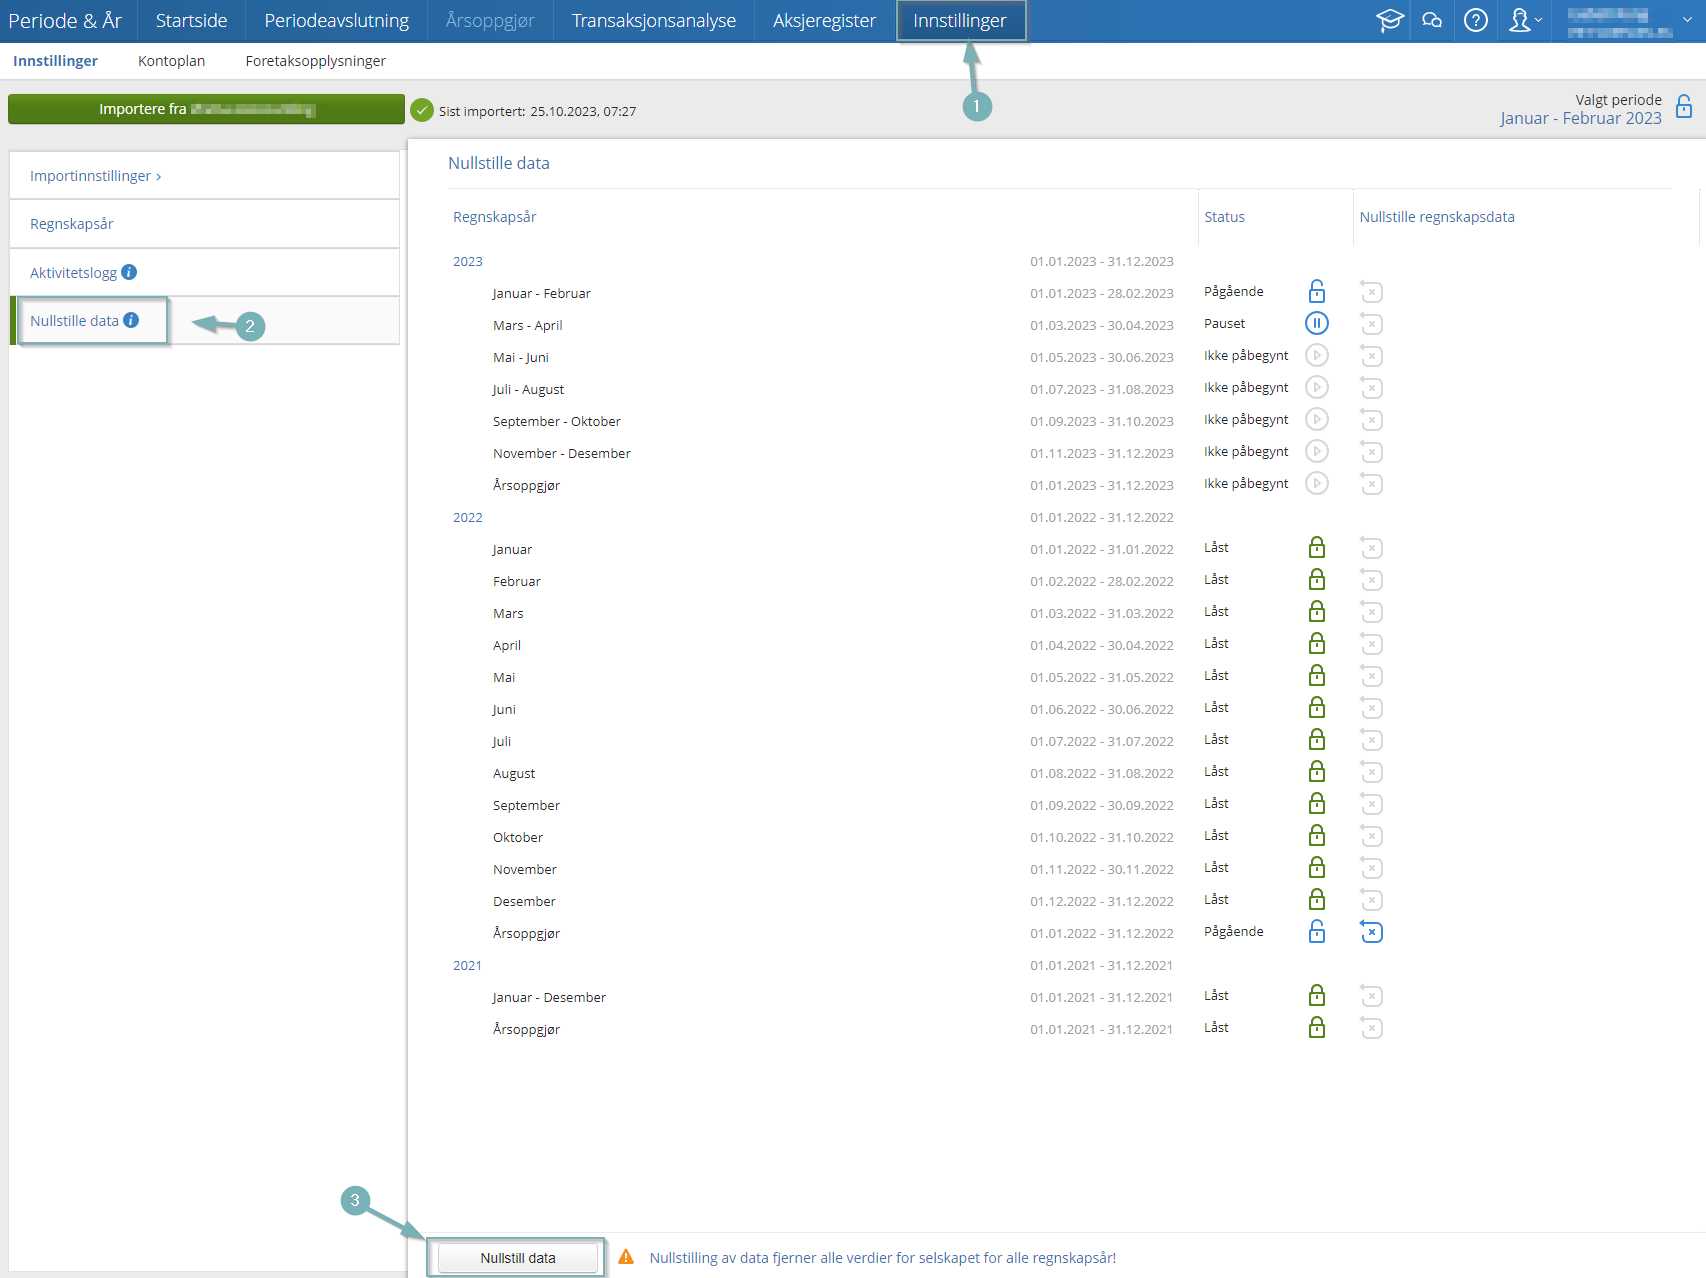Click the lock icon for November 2022
The width and height of the screenshot is (1706, 1278).
1317,867
